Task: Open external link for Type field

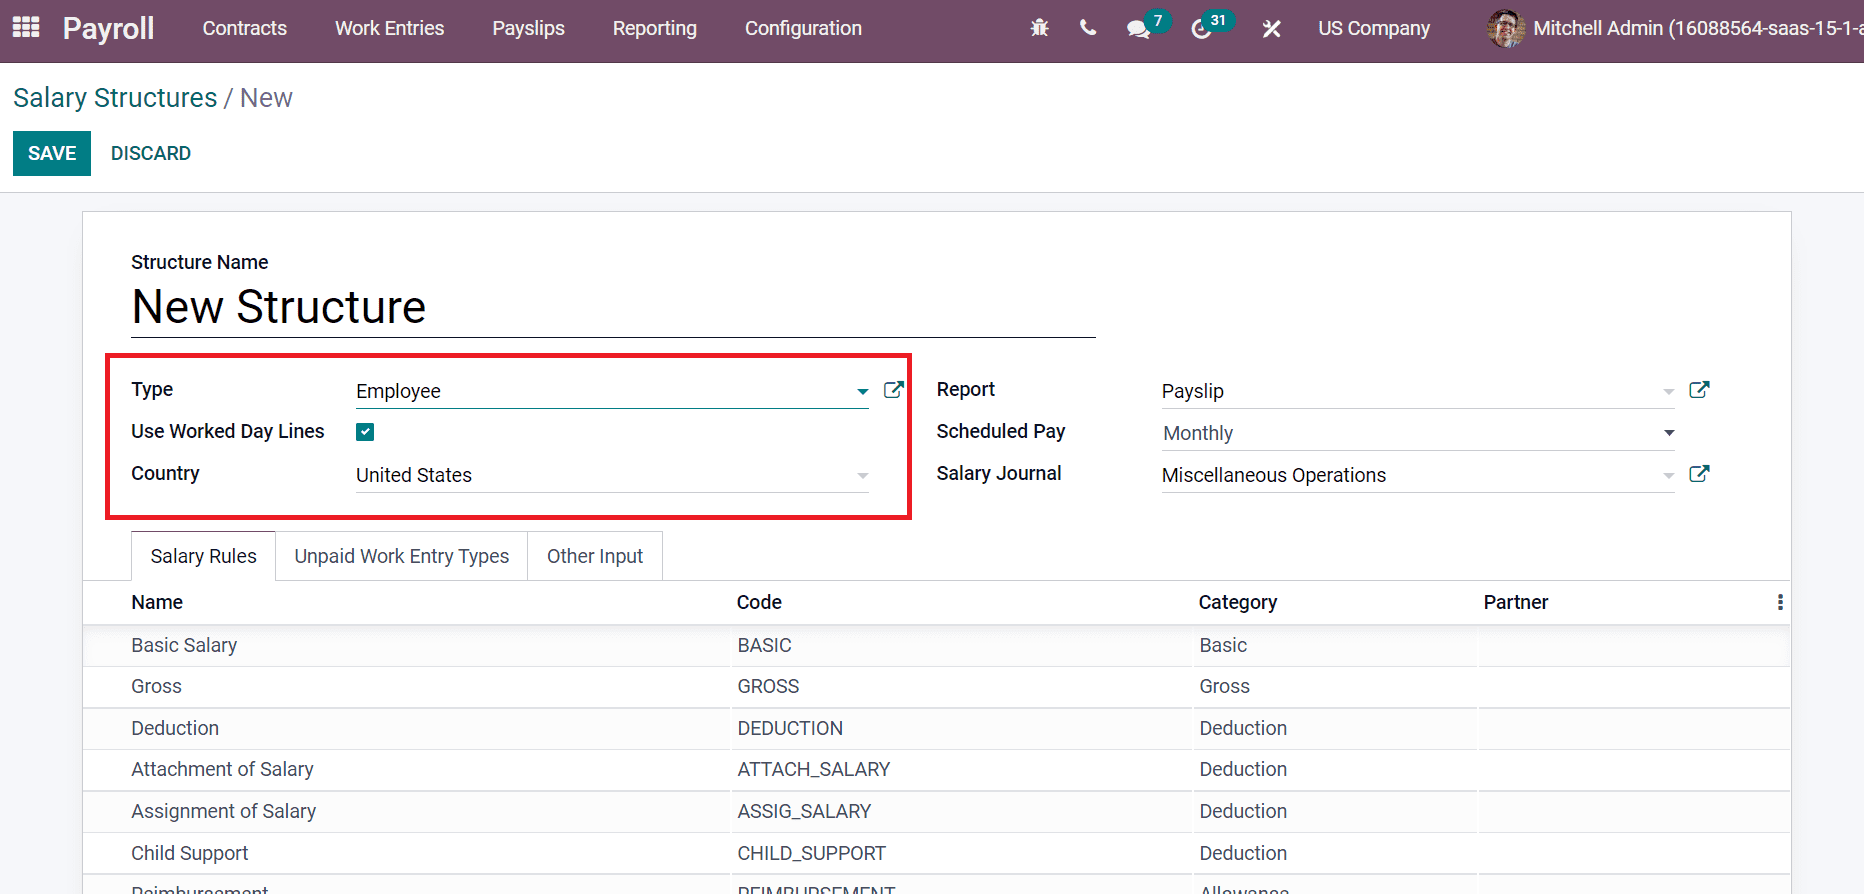Action: pos(894,390)
